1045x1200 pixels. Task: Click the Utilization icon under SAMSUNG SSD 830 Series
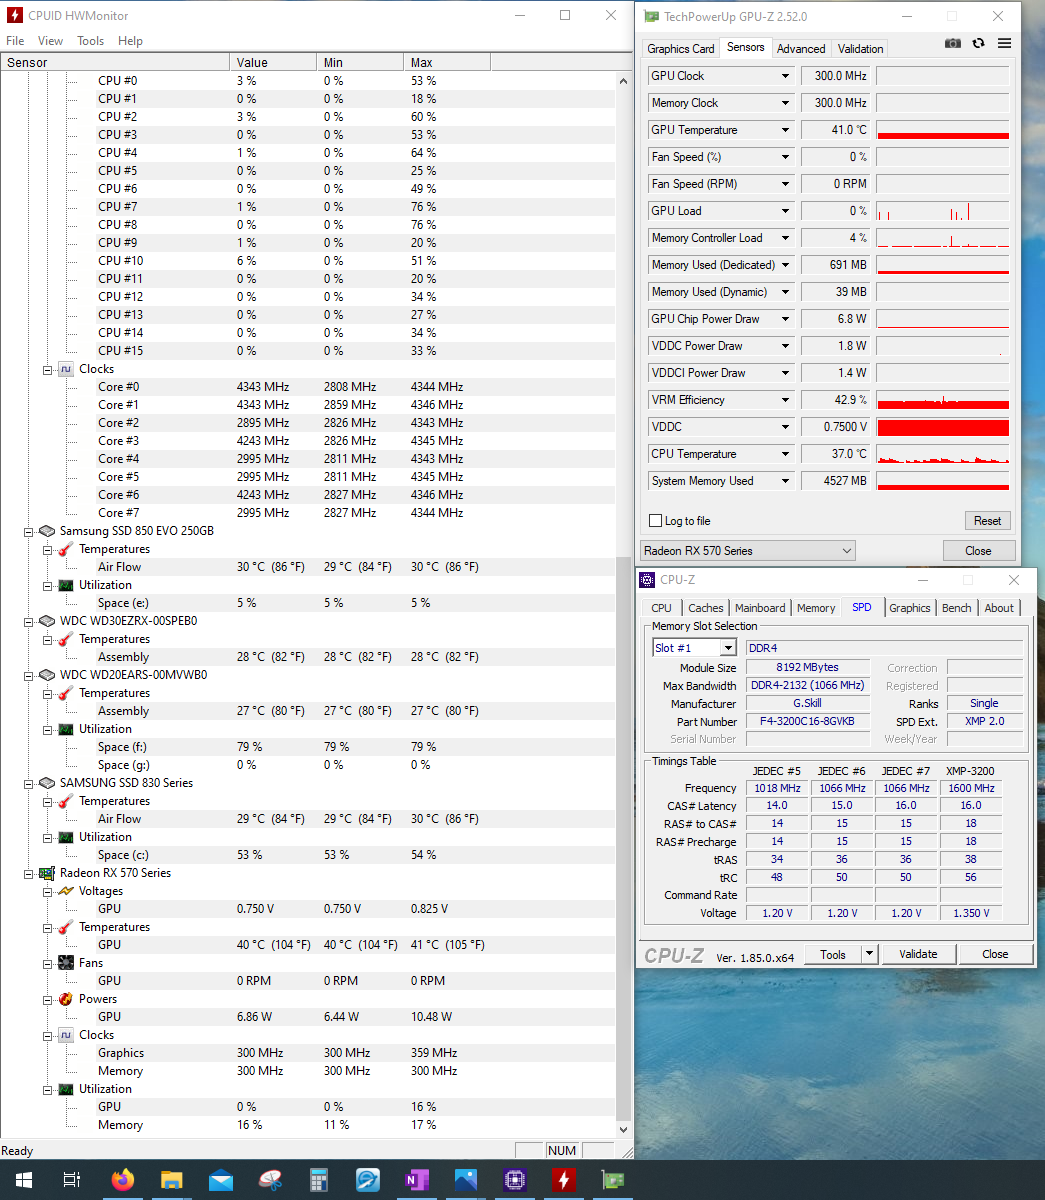coord(65,837)
